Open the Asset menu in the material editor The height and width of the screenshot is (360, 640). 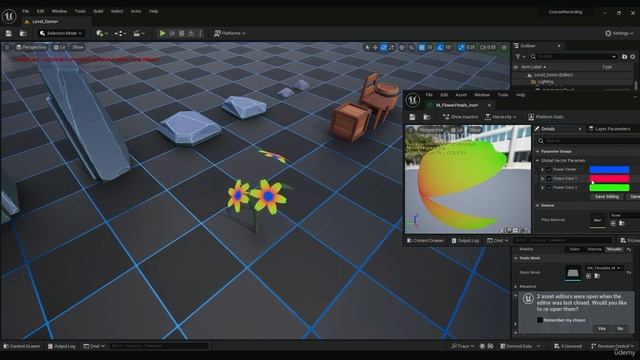coord(461,95)
